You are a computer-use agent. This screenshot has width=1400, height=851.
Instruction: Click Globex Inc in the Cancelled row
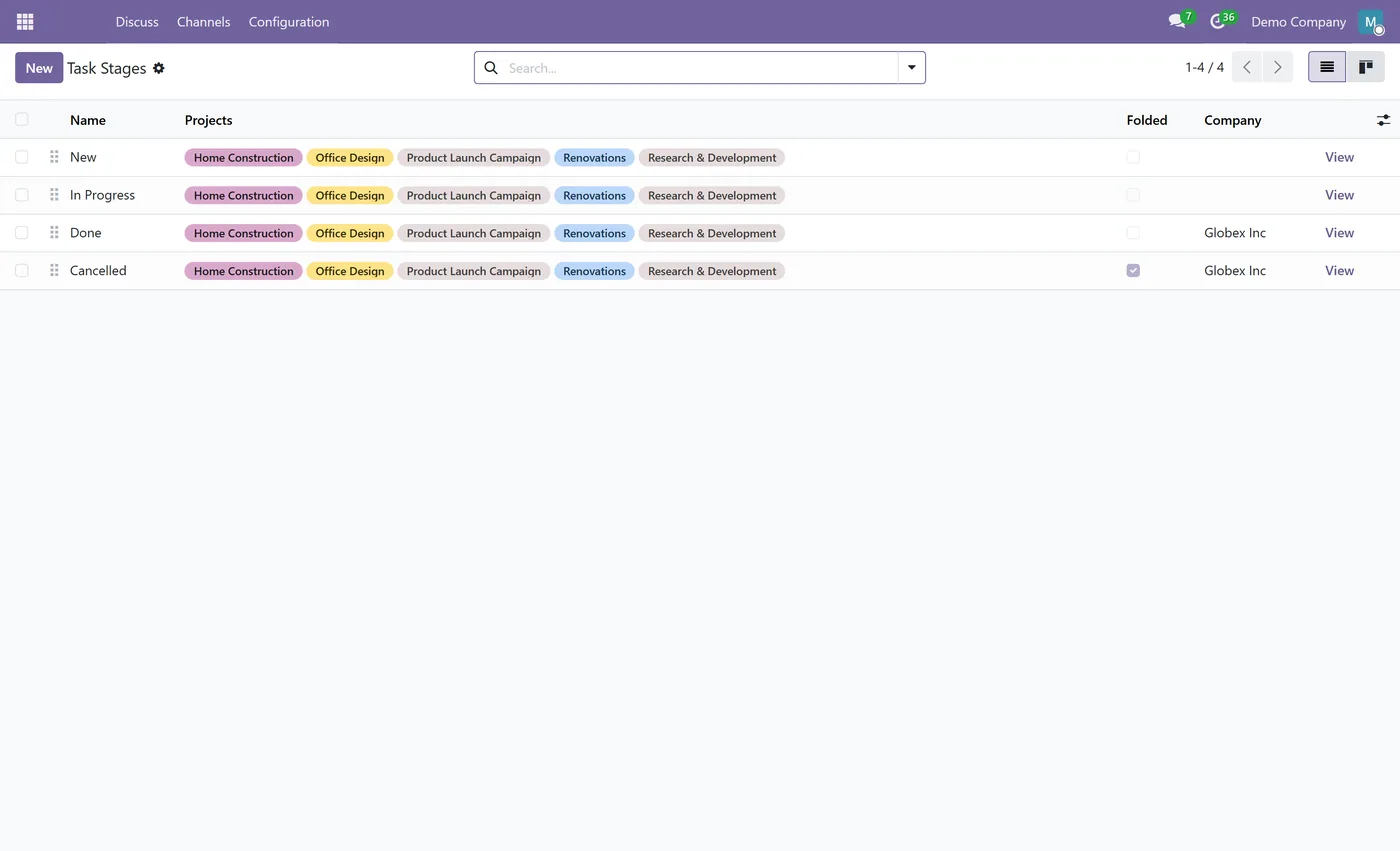pos(1235,271)
